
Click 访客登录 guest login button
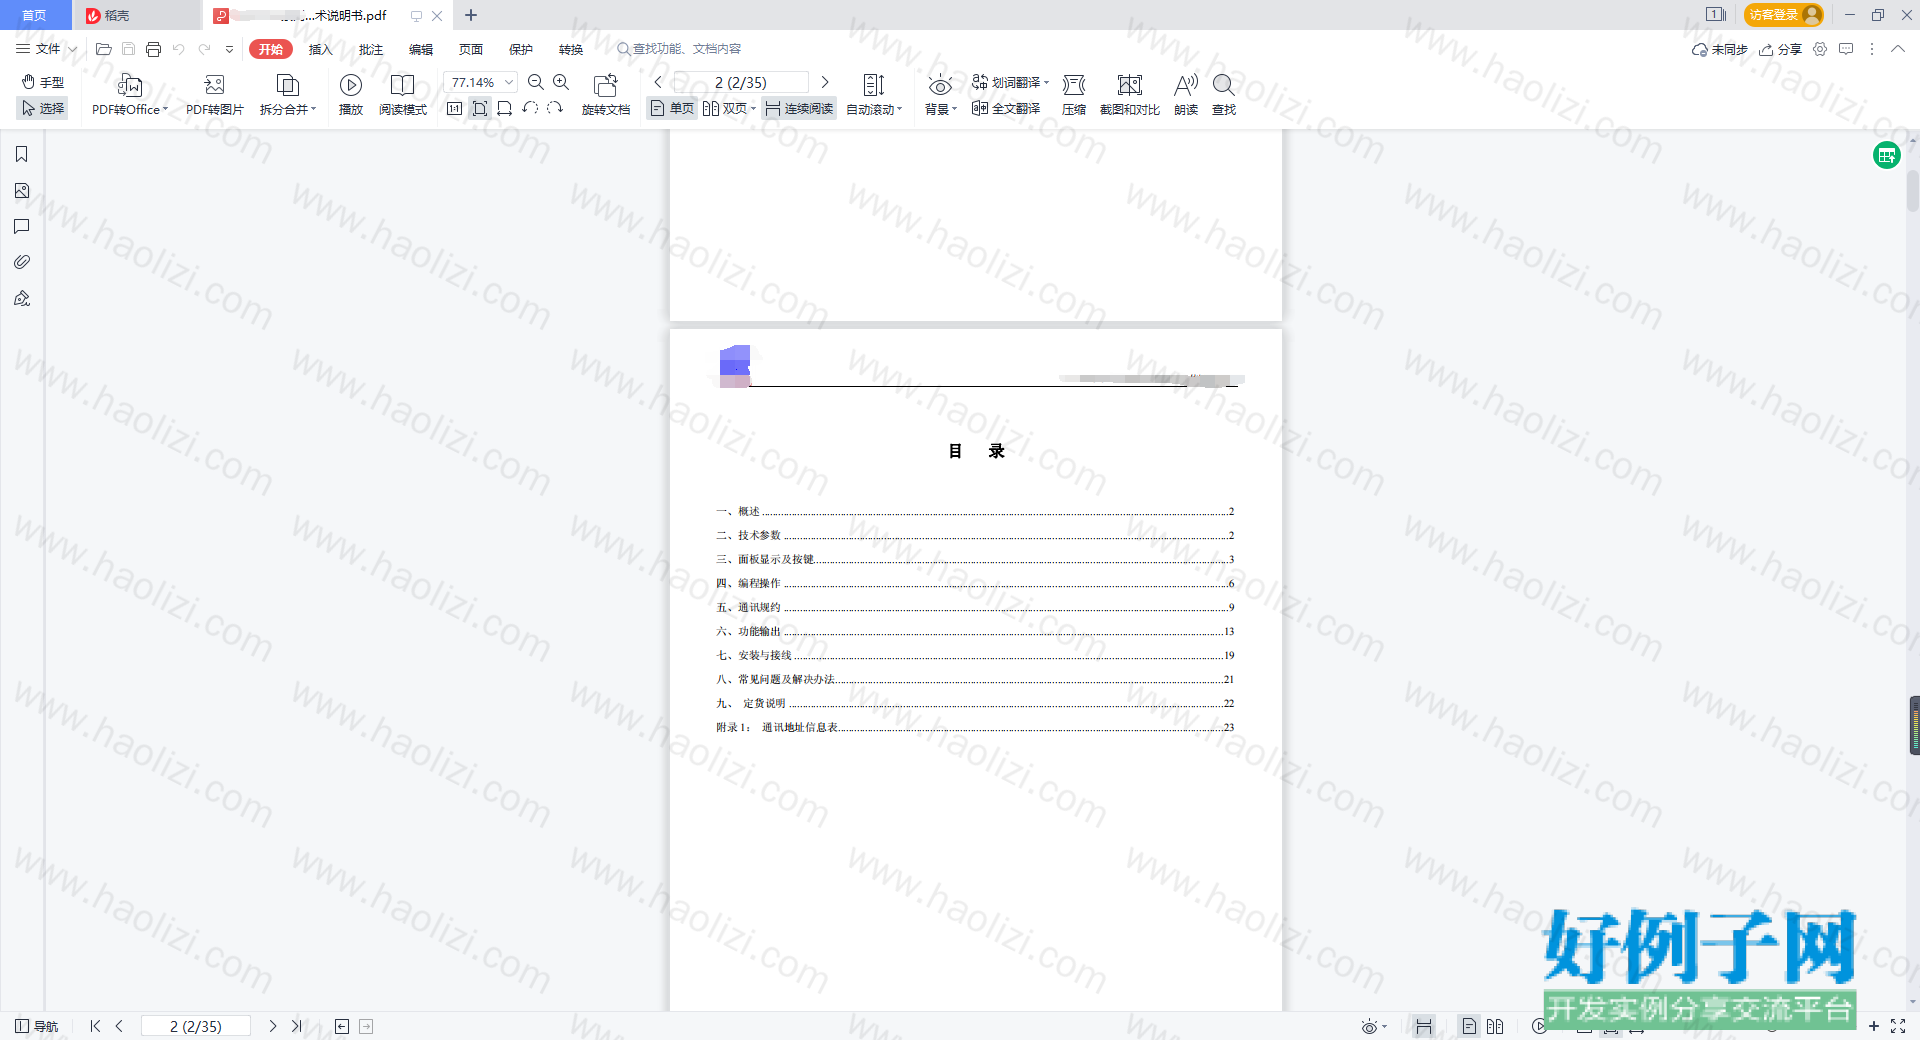[x=1783, y=15]
